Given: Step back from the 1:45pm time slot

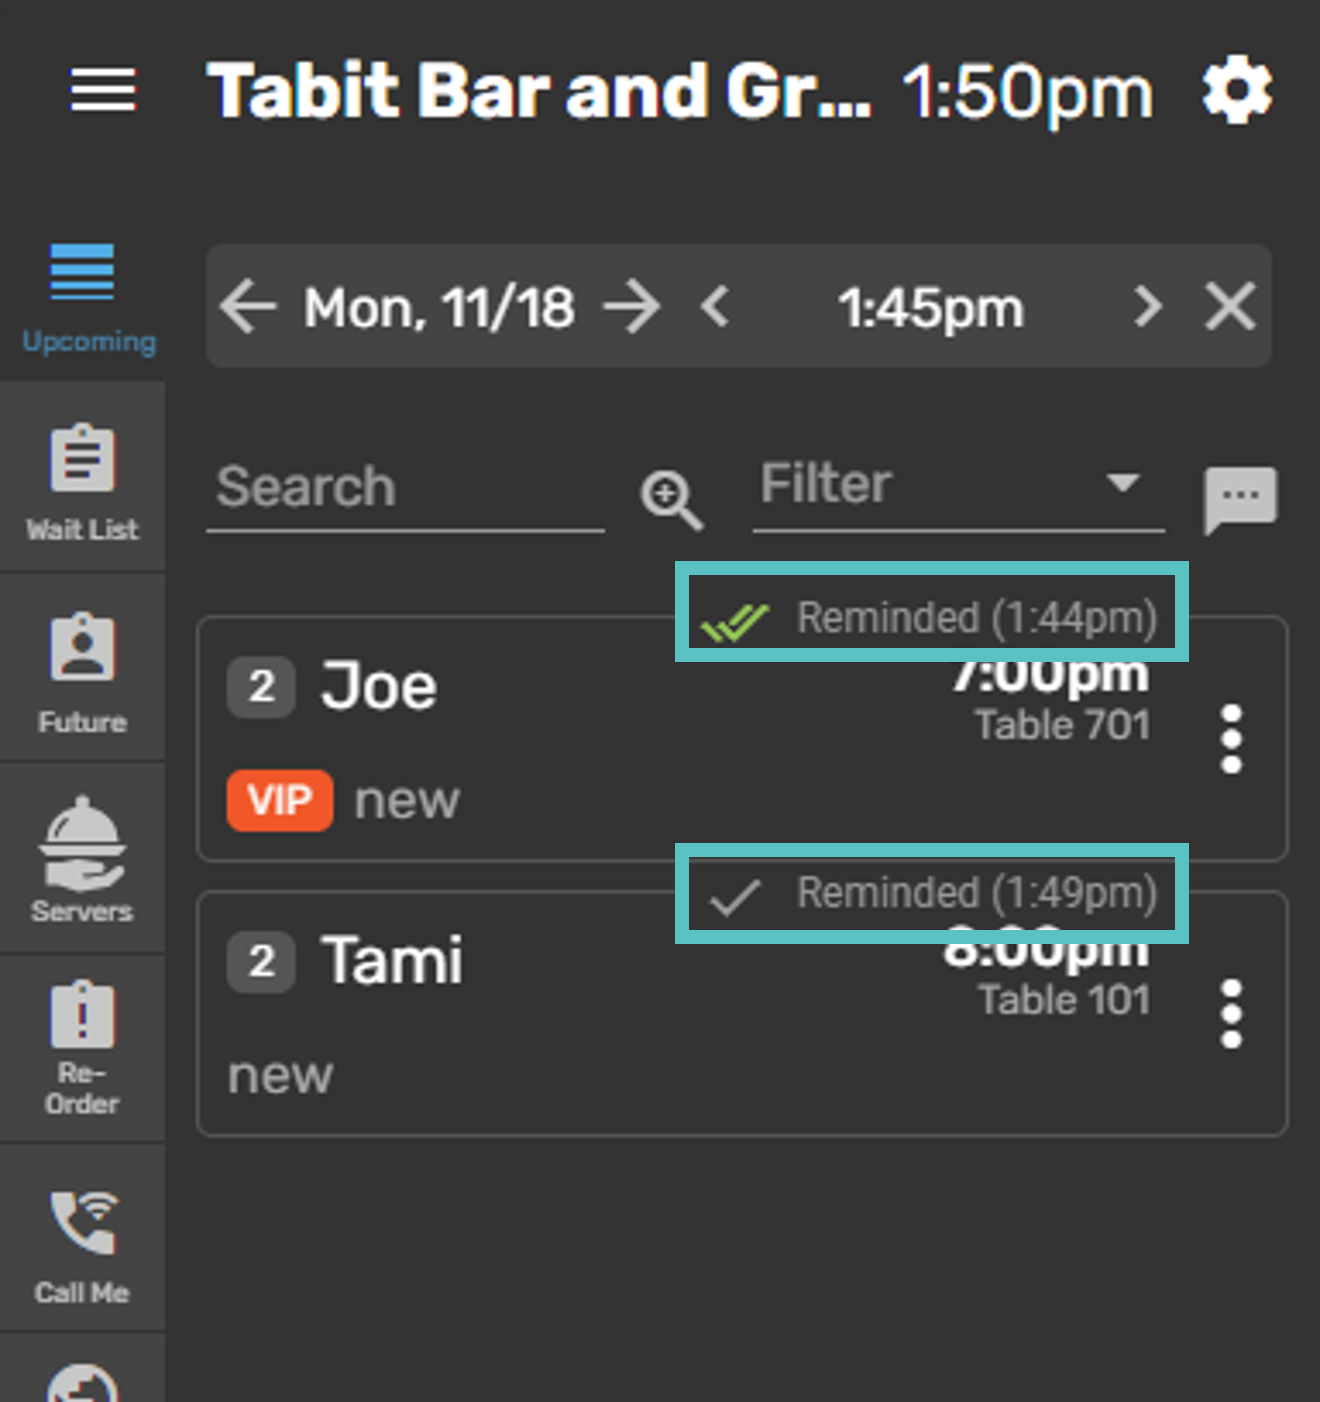Looking at the screenshot, I should [716, 306].
